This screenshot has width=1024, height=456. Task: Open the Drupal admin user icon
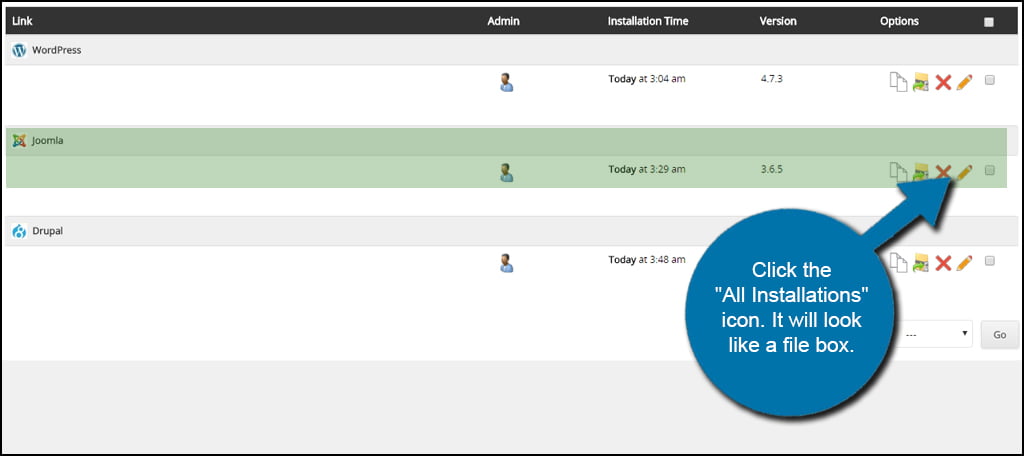pyautogui.click(x=506, y=263)
